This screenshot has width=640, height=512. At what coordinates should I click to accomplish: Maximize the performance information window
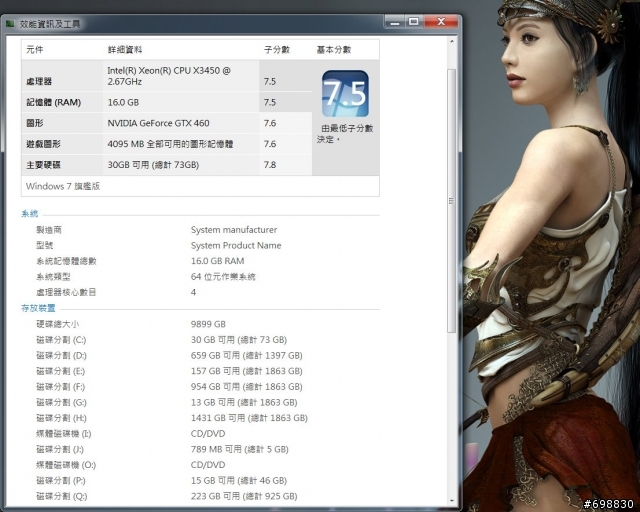[x=413, y=22]
